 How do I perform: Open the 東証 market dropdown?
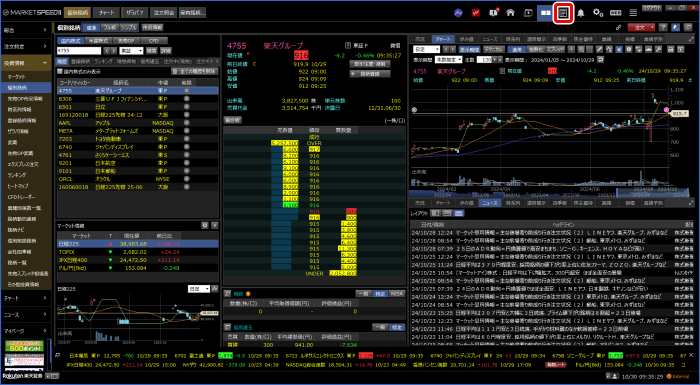(132, 51)
